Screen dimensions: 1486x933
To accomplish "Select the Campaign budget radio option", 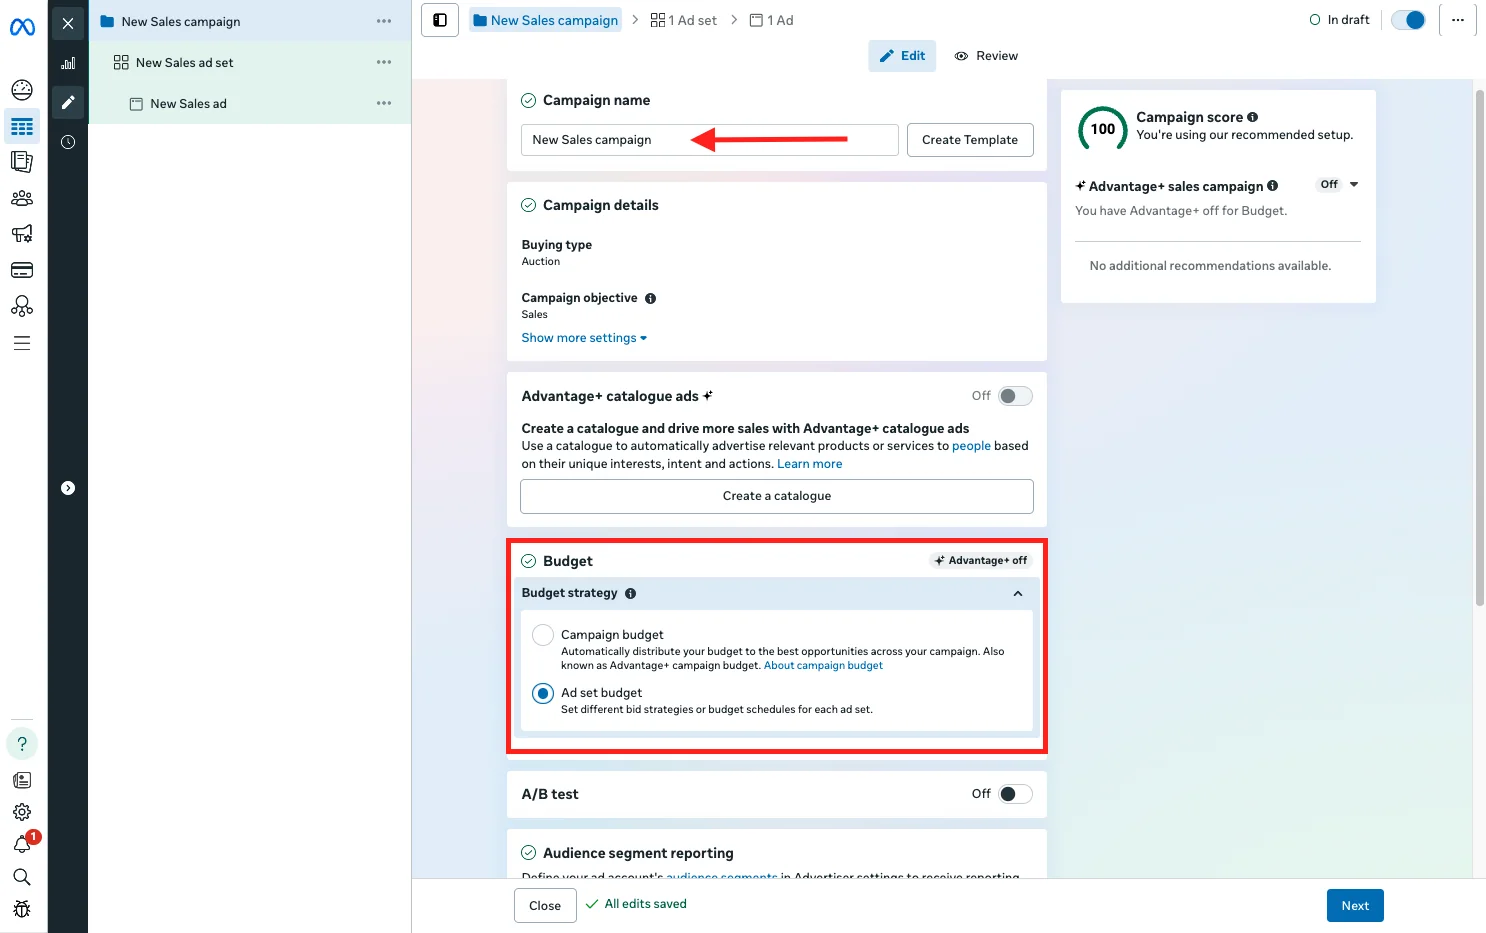I will 543,635.
